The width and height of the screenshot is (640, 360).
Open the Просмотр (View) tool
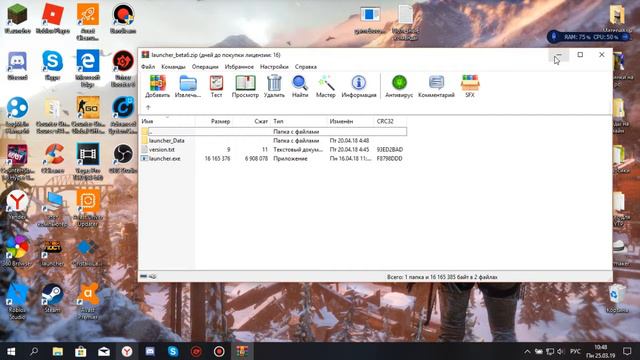(x=245, y=86)
